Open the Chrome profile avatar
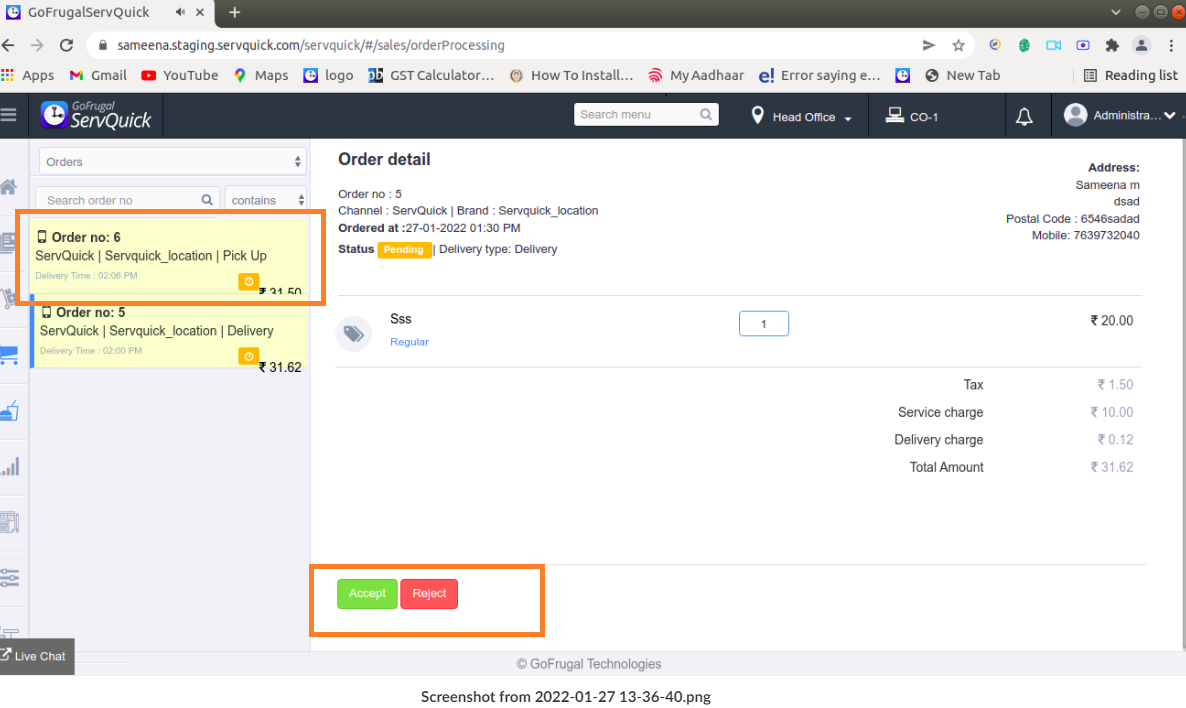1186x708 pixels. tap(1141, 45)
